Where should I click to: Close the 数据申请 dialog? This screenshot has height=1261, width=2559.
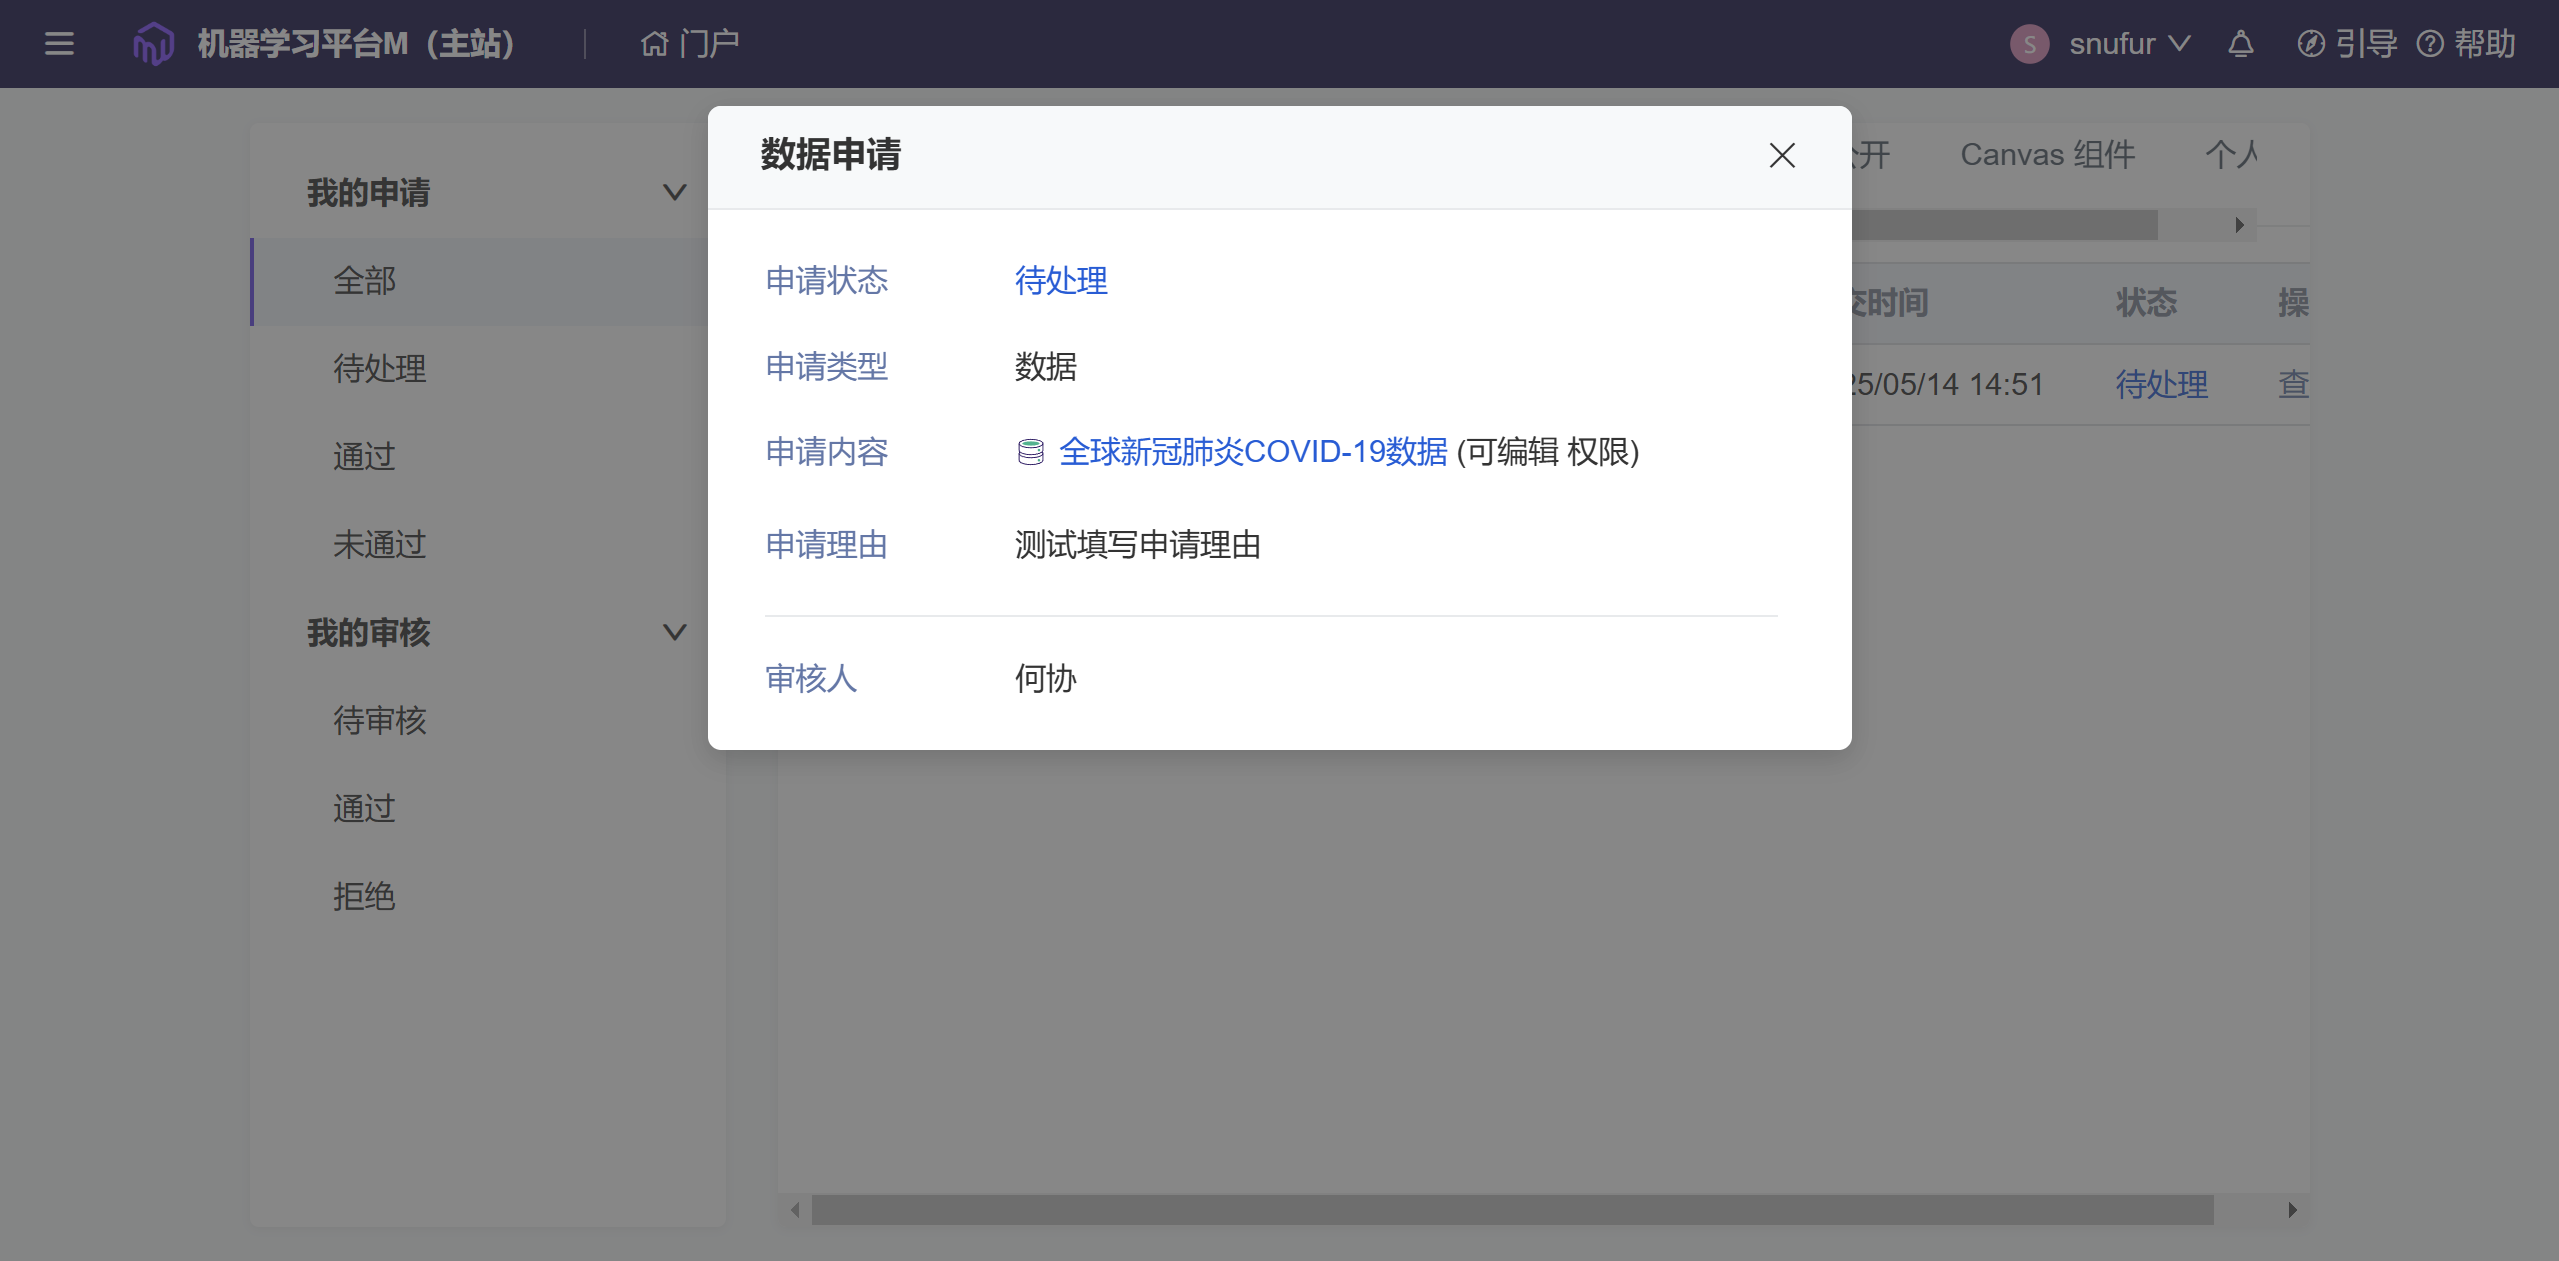tap(1782, 155)
